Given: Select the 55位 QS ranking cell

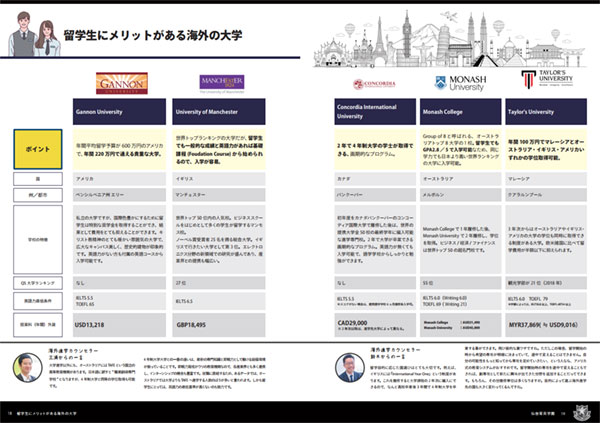Looking at the screenshot, I should point(461,283).
